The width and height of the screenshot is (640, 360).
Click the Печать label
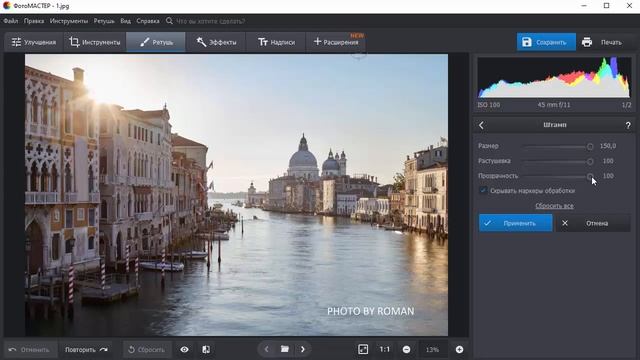pos(611,42)
